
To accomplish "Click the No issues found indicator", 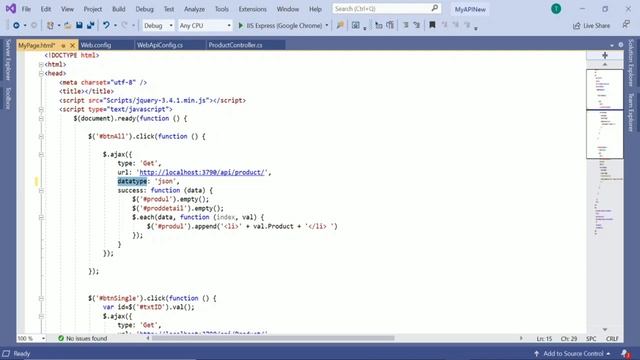I will 82,338.
